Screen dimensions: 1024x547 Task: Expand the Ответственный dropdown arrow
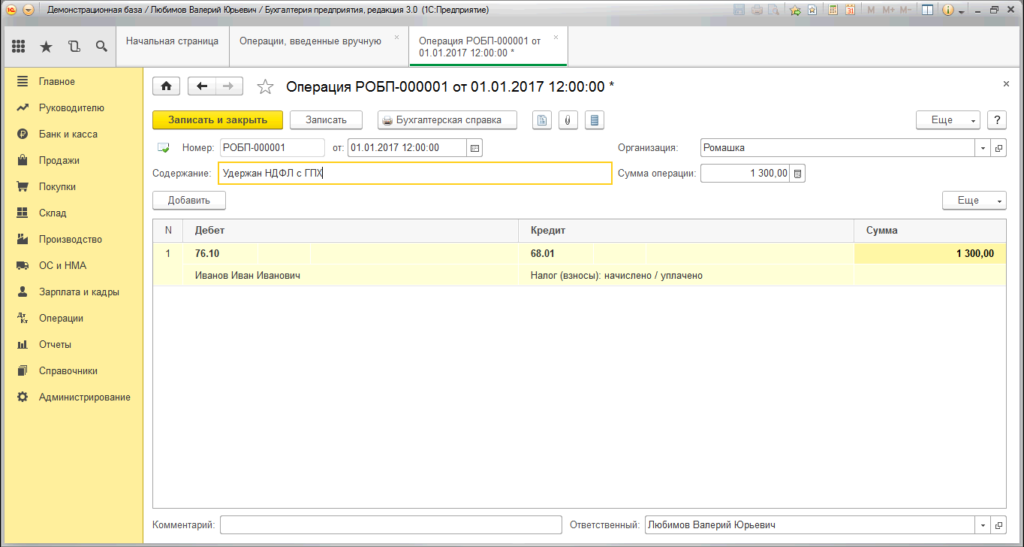point(981,525)
